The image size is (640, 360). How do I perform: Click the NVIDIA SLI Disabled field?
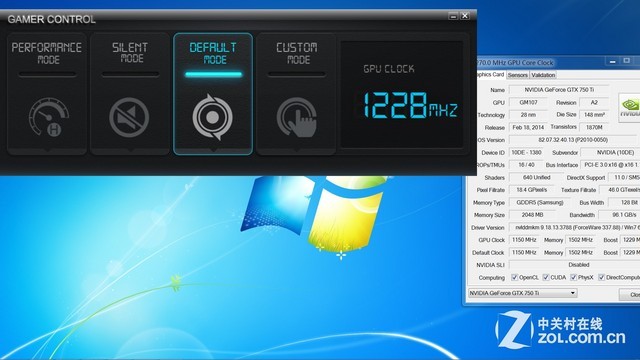point(574,265)
